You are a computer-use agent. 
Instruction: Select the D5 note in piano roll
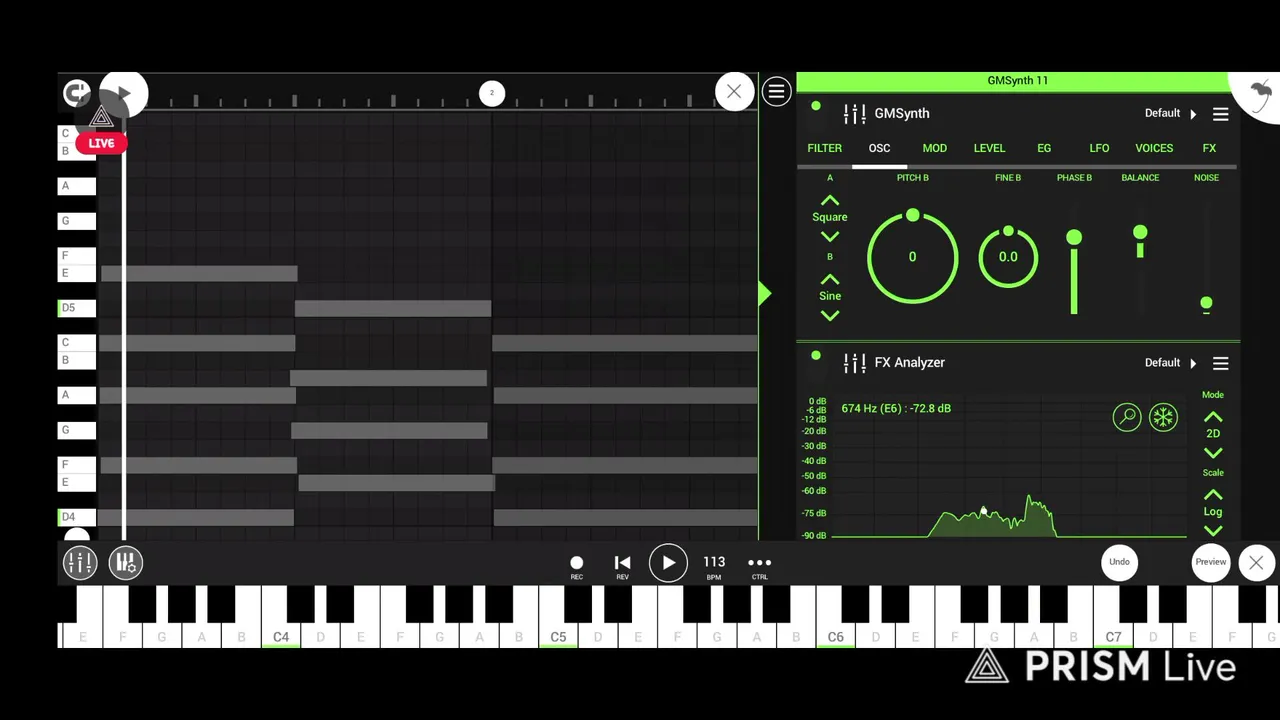(x=393, y=309)
